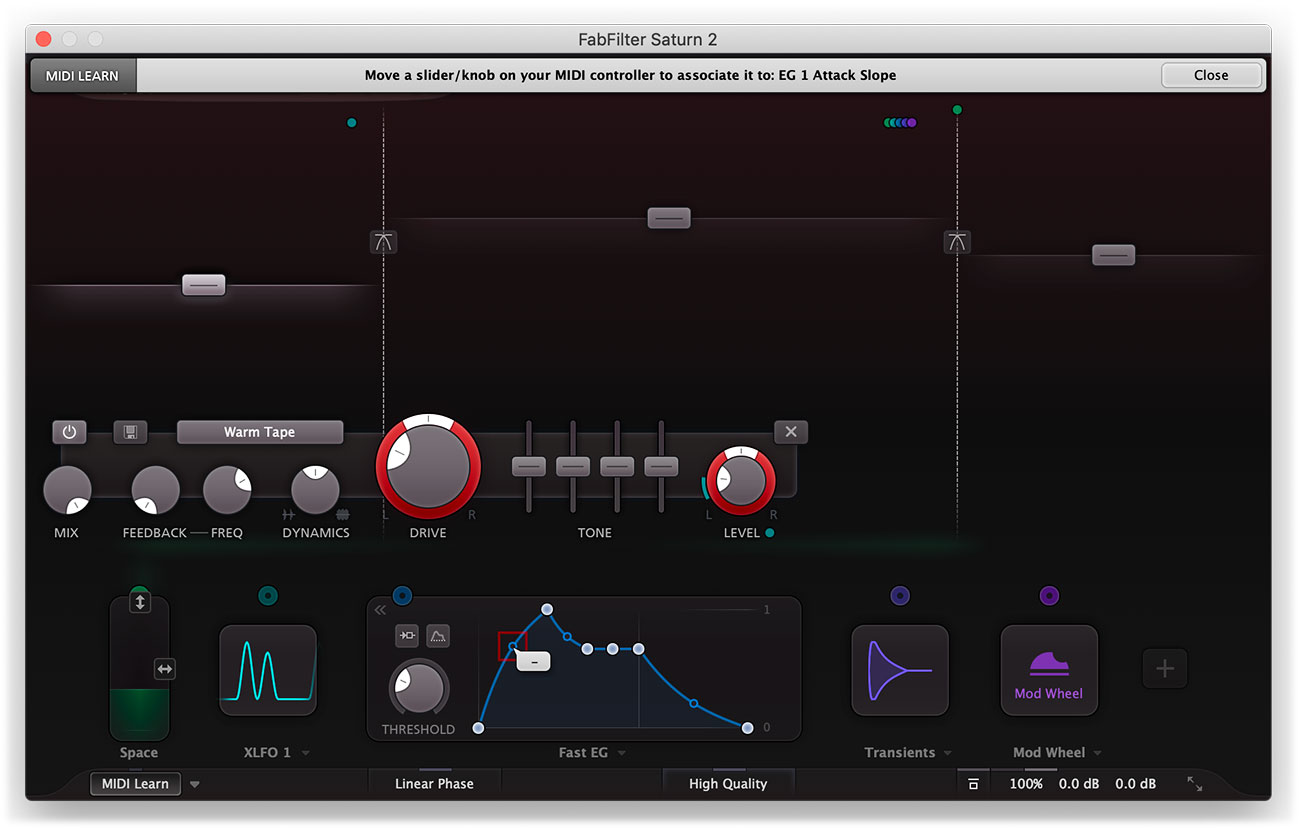Click the crossover handle right of the band controls
This screenshot has width=1300, height=828.
957,241
